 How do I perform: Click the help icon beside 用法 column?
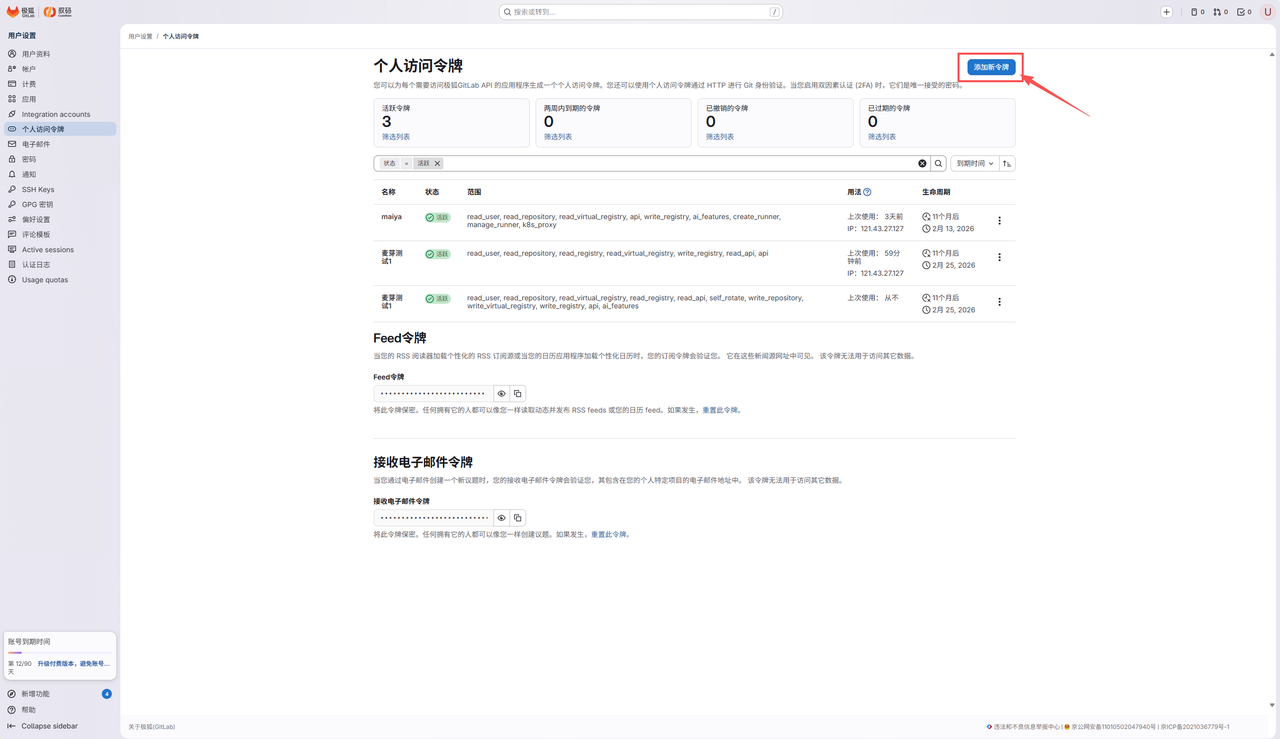(867, 192)
